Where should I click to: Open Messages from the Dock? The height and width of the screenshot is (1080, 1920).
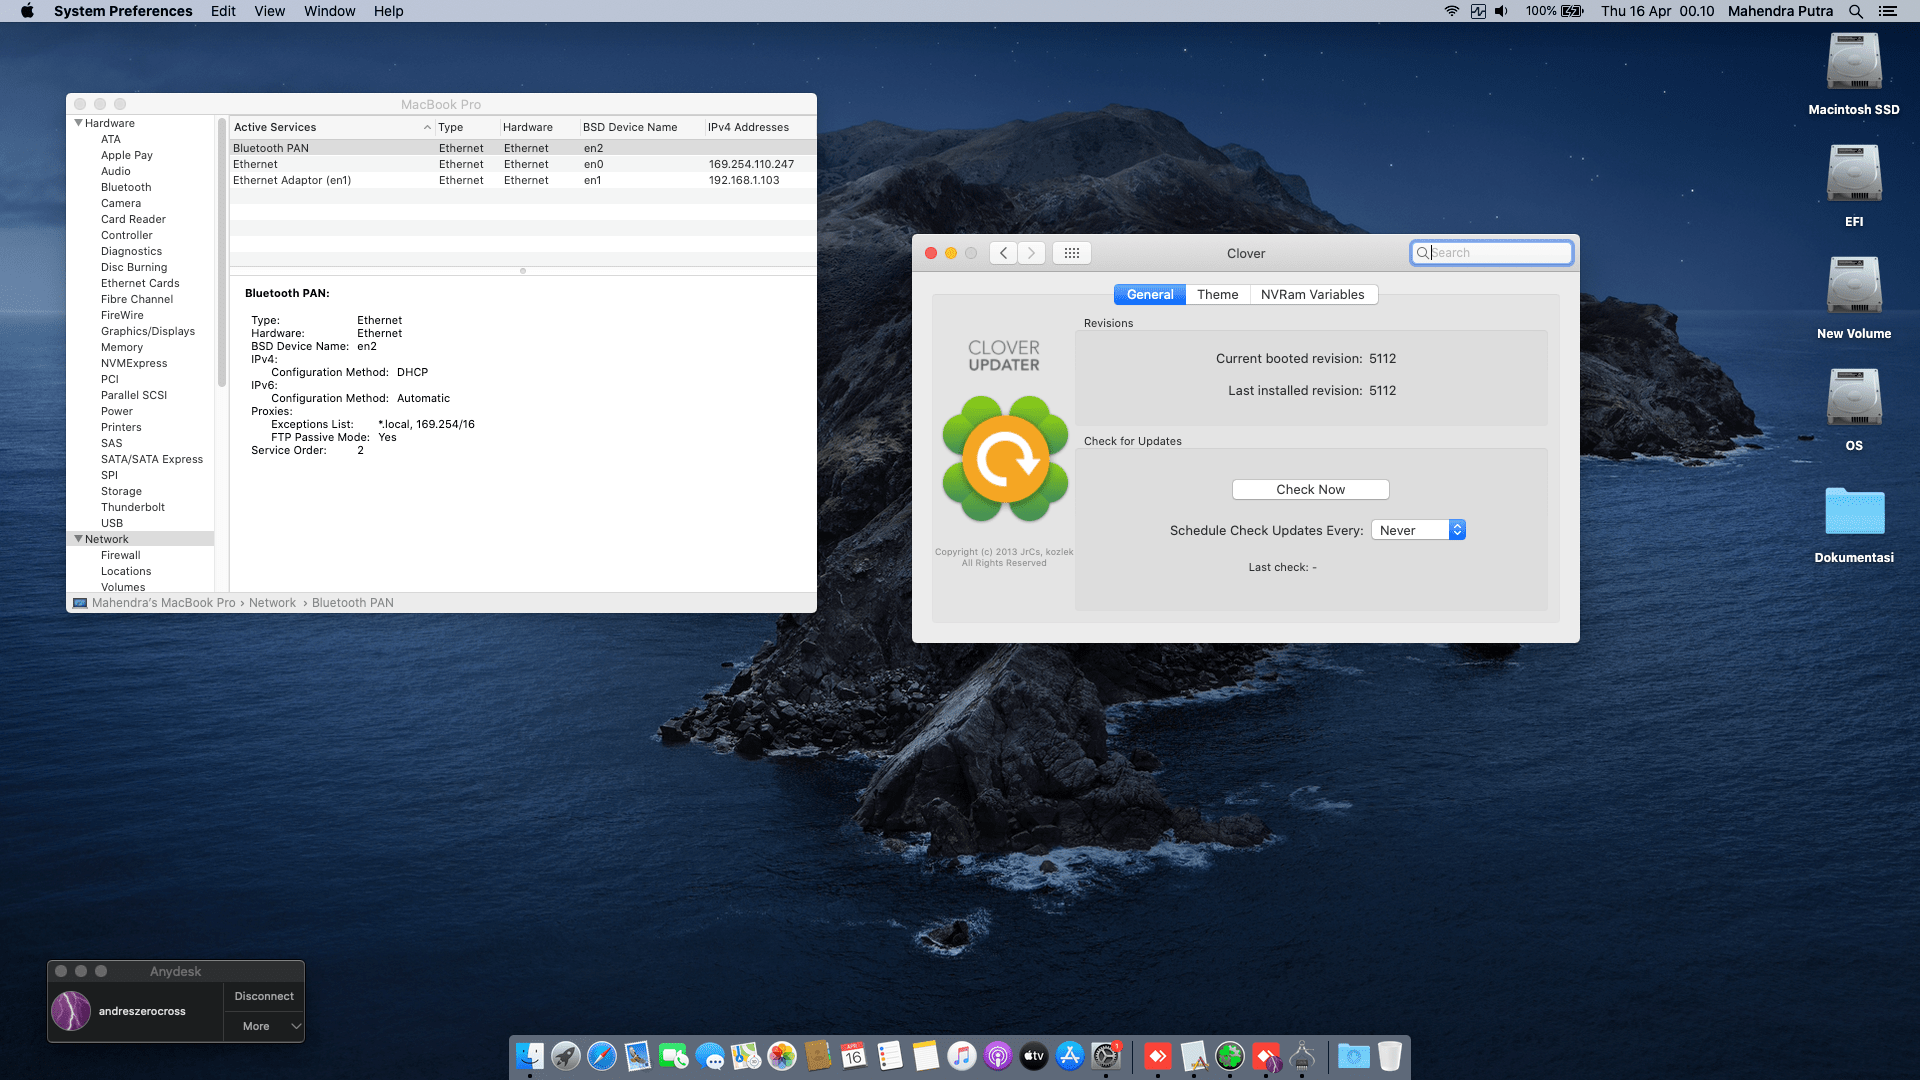(x=710, y=1056)
